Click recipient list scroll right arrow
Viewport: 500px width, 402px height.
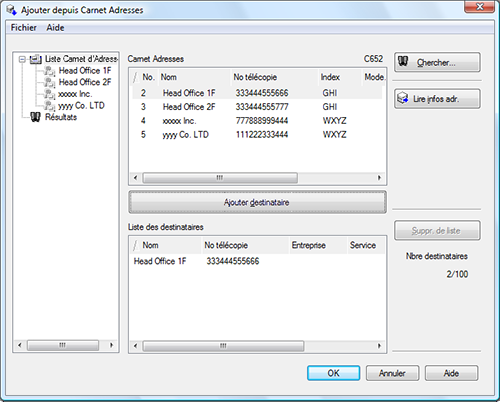pos(379,346)
